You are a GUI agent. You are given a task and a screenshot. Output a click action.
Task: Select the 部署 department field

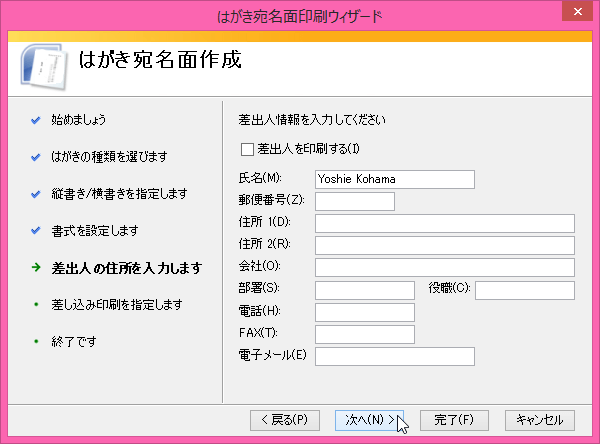(x=364, y=290)
